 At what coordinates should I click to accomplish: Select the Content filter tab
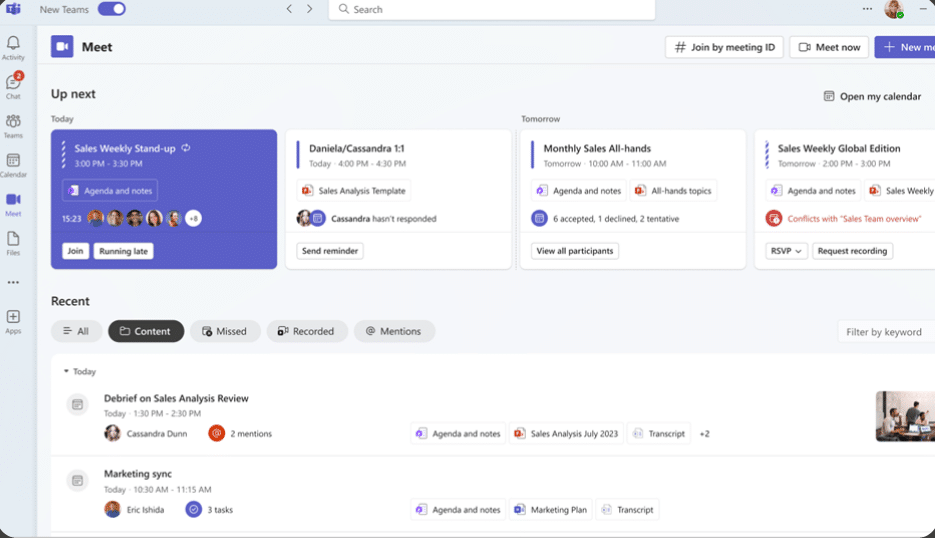tap(146, 331)
